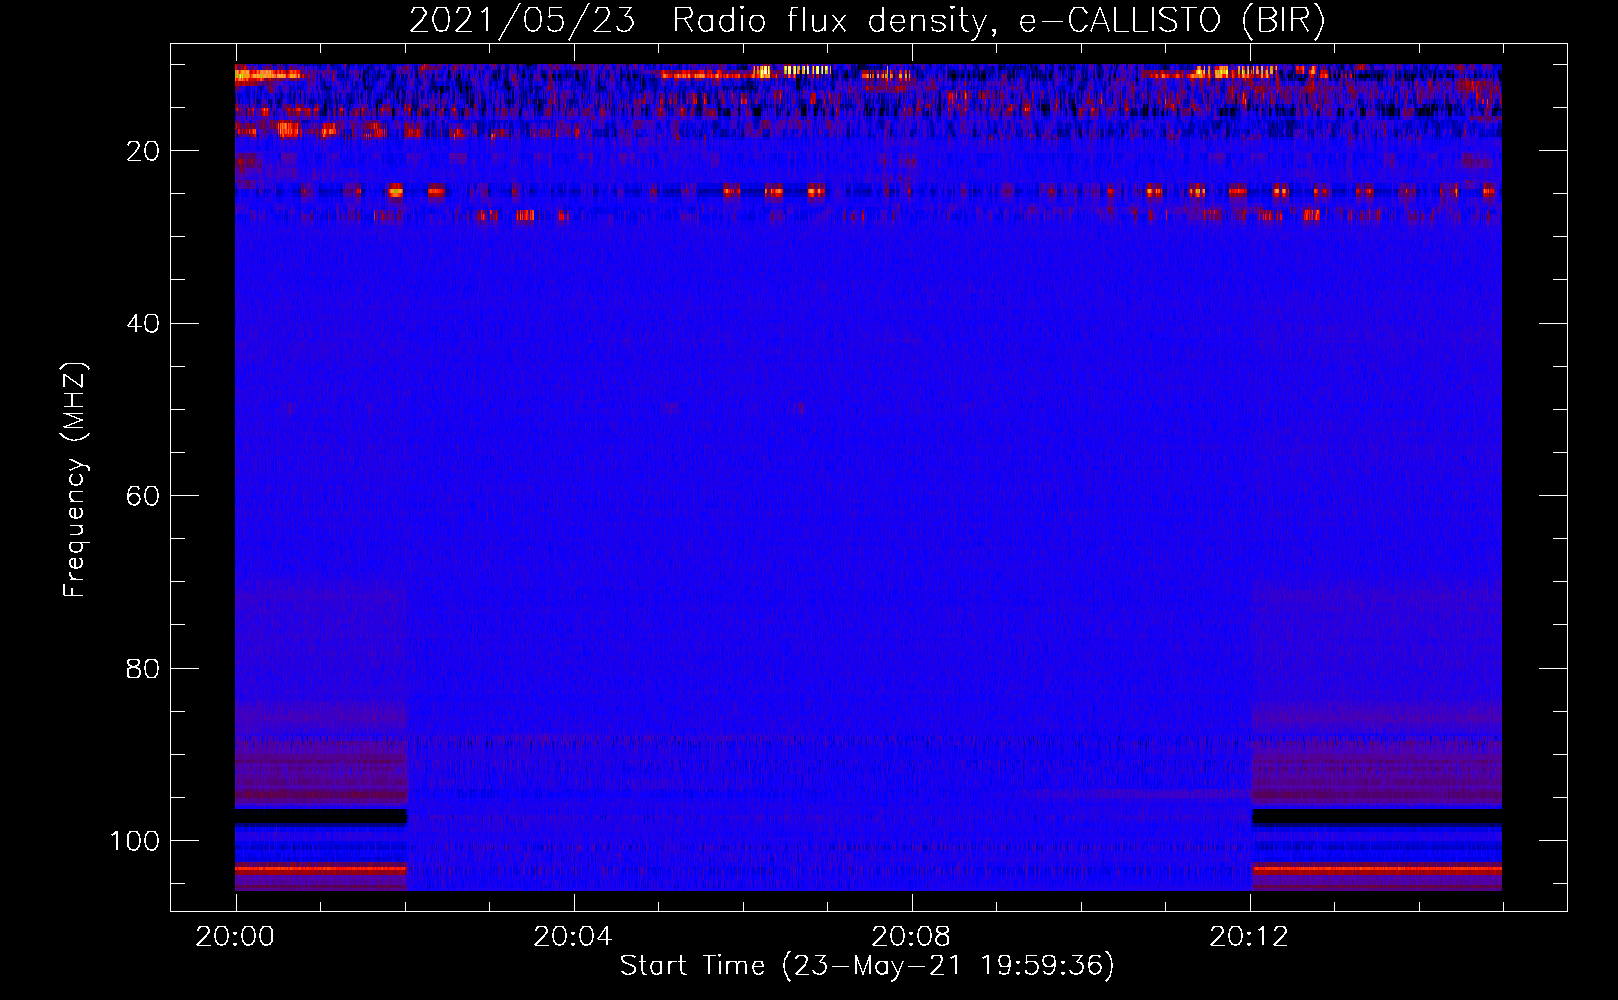This screenshot has width=1618, height=1000.
Task: Click the 40 MHz frequency tick label
Action: pyautogui.click(x=143, y=323)
